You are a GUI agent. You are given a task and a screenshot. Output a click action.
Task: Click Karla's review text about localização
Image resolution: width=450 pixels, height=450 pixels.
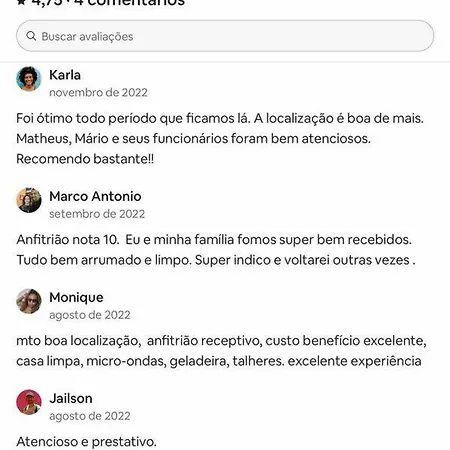[x=220, y=138]
